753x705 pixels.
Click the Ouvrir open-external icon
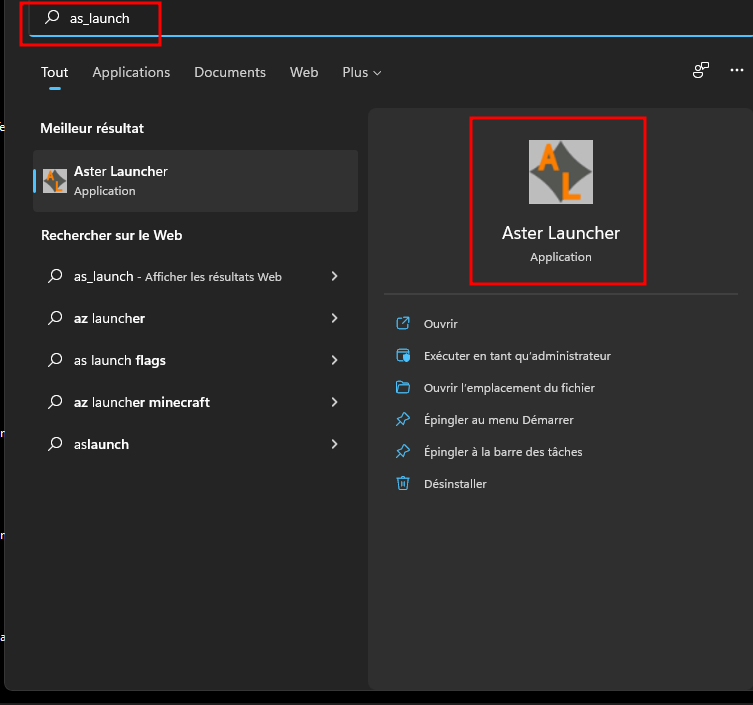pyautogui.click(x=403, y=323)
